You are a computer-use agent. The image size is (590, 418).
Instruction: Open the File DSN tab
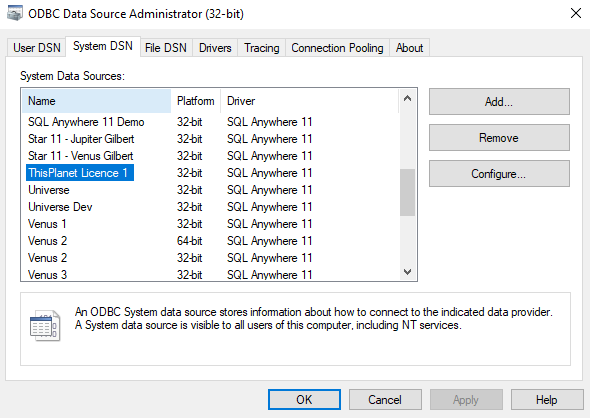[166, 48]
